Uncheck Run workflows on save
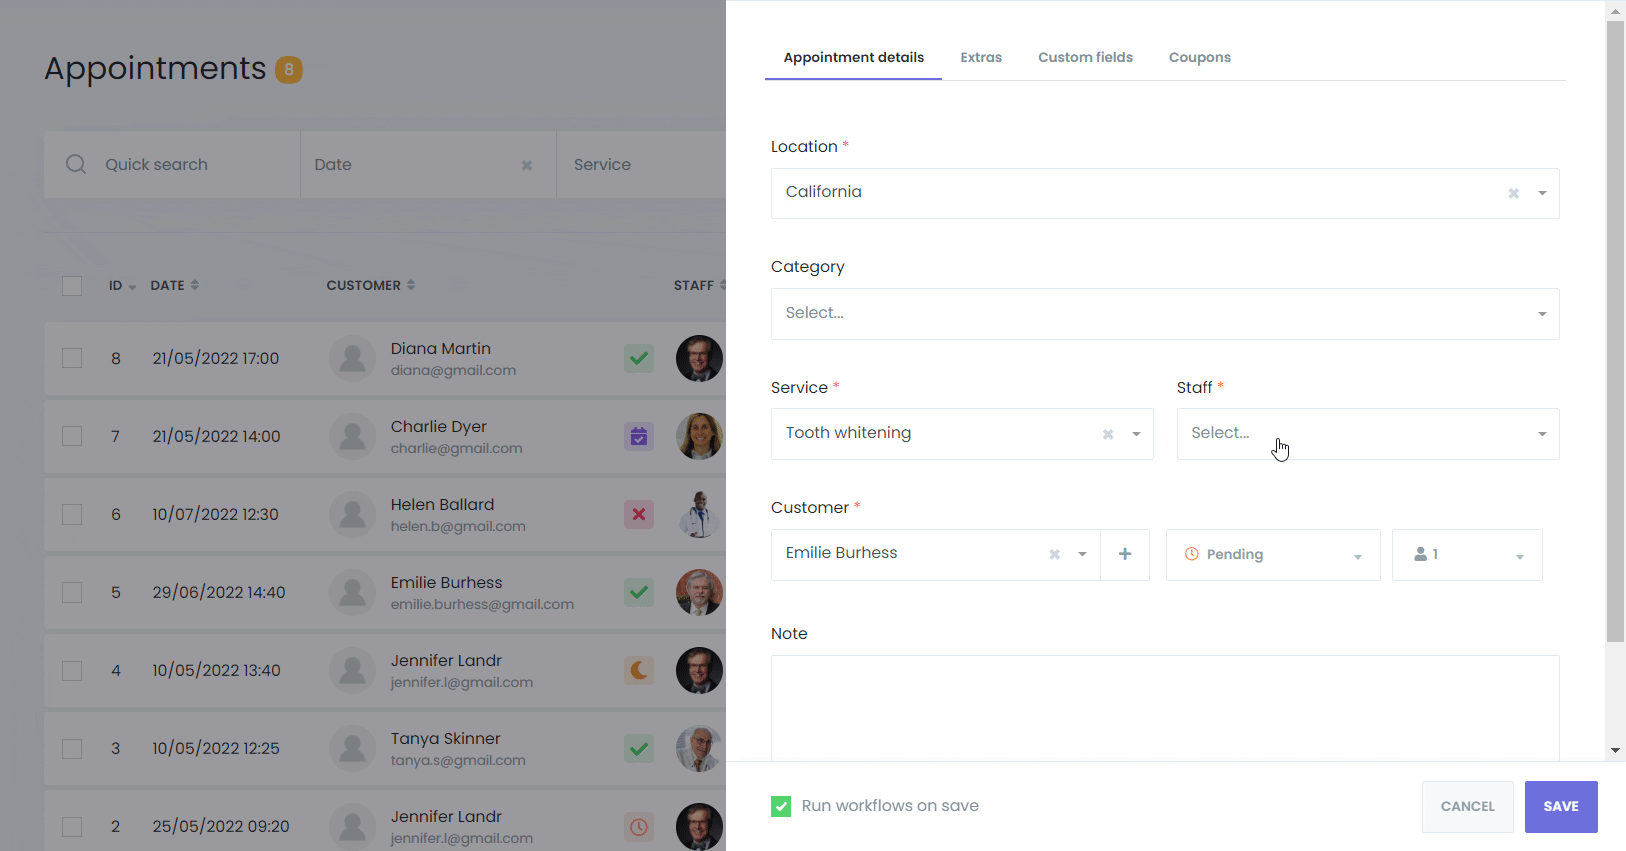This screenshot has height=851, width=1626. 781,806
